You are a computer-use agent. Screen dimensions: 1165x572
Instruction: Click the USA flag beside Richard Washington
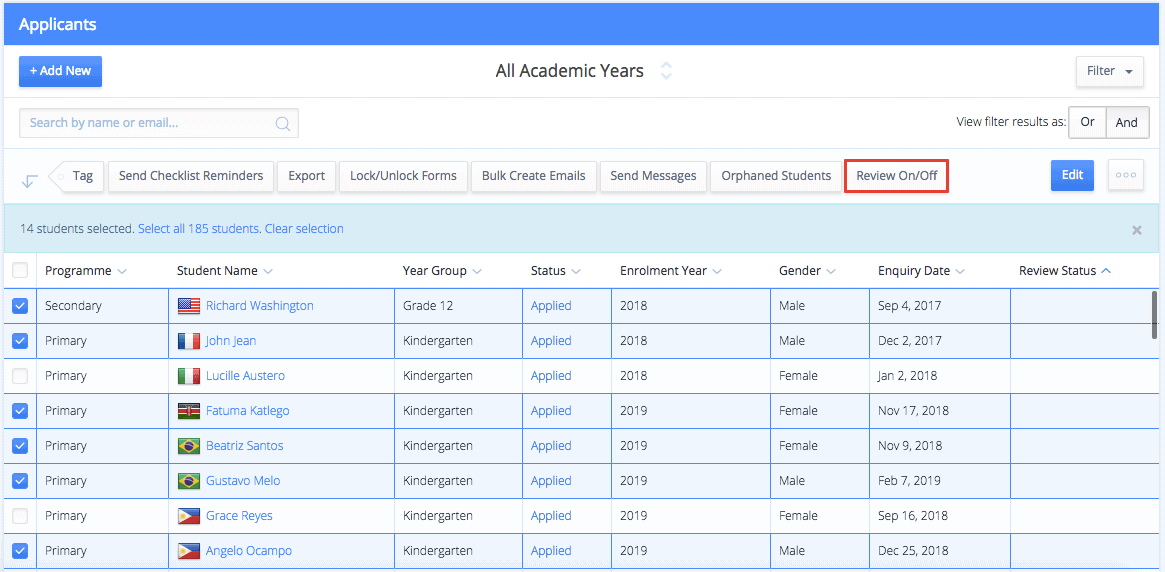[x=189, y=306]
